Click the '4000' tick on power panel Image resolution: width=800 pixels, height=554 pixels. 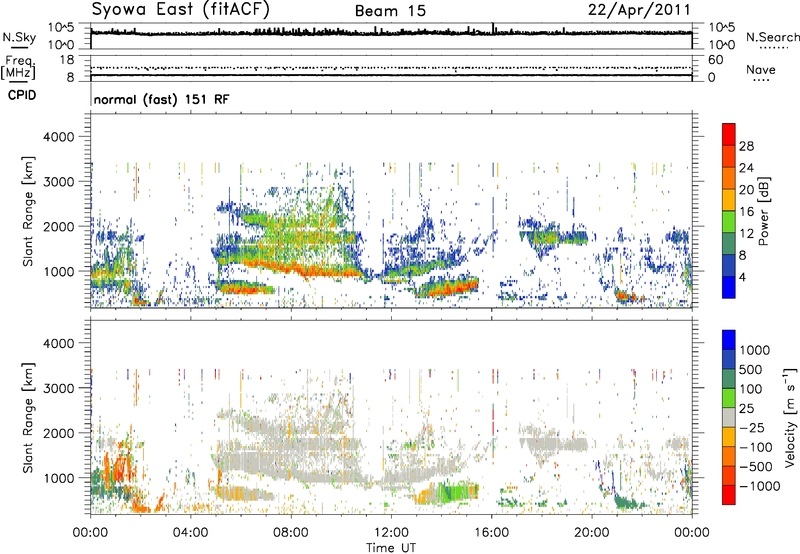(x=59, y=137)
